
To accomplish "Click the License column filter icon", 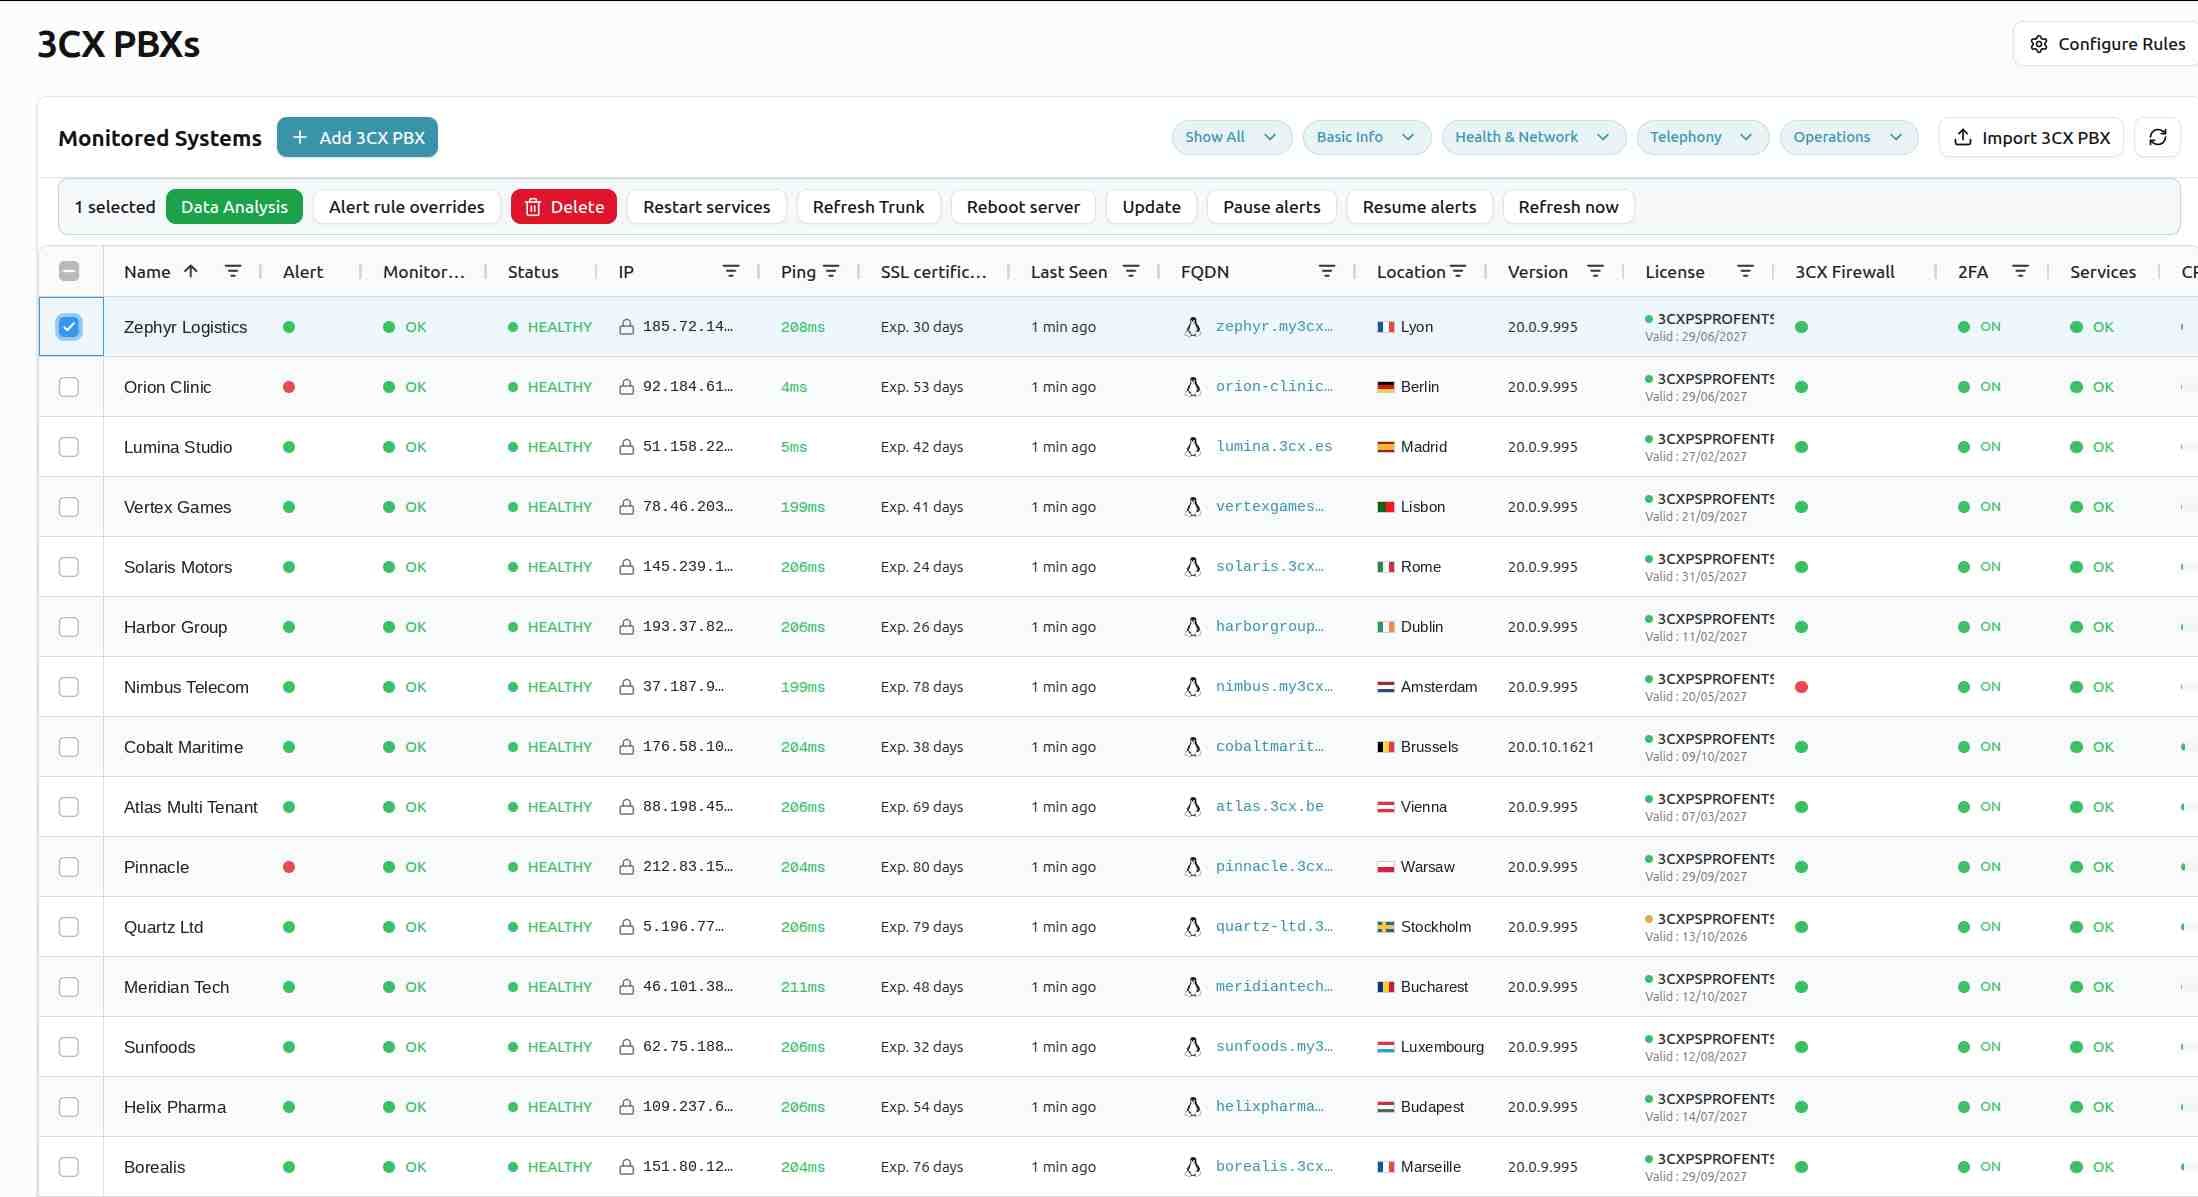I will coord(1745,271).
